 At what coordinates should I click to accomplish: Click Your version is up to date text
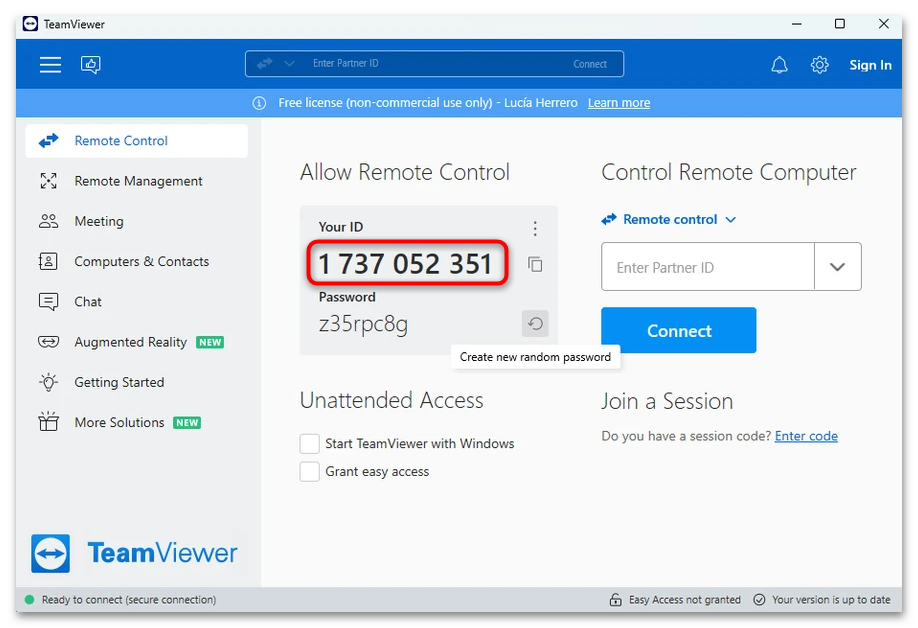tap(831, 599)
